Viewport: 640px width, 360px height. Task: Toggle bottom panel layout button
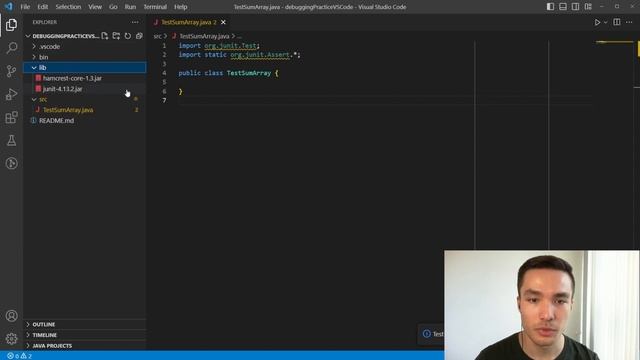point(563,7)
